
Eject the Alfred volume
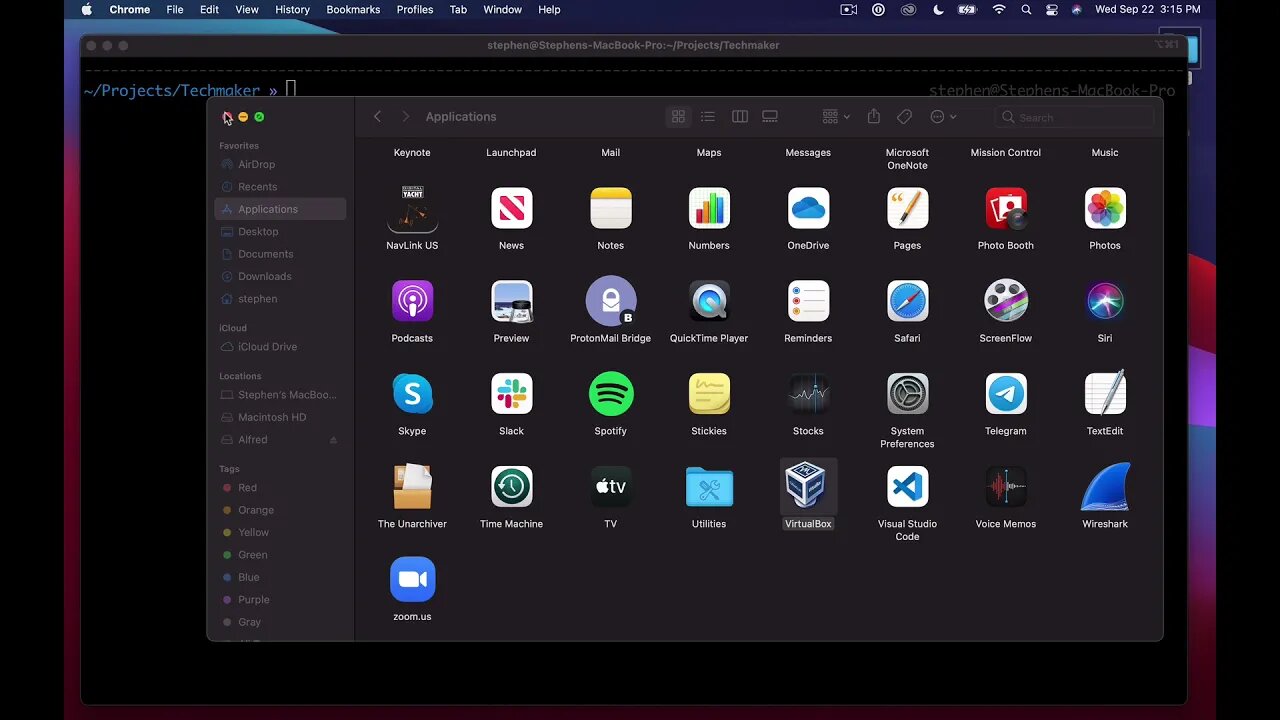click(333, 440)
